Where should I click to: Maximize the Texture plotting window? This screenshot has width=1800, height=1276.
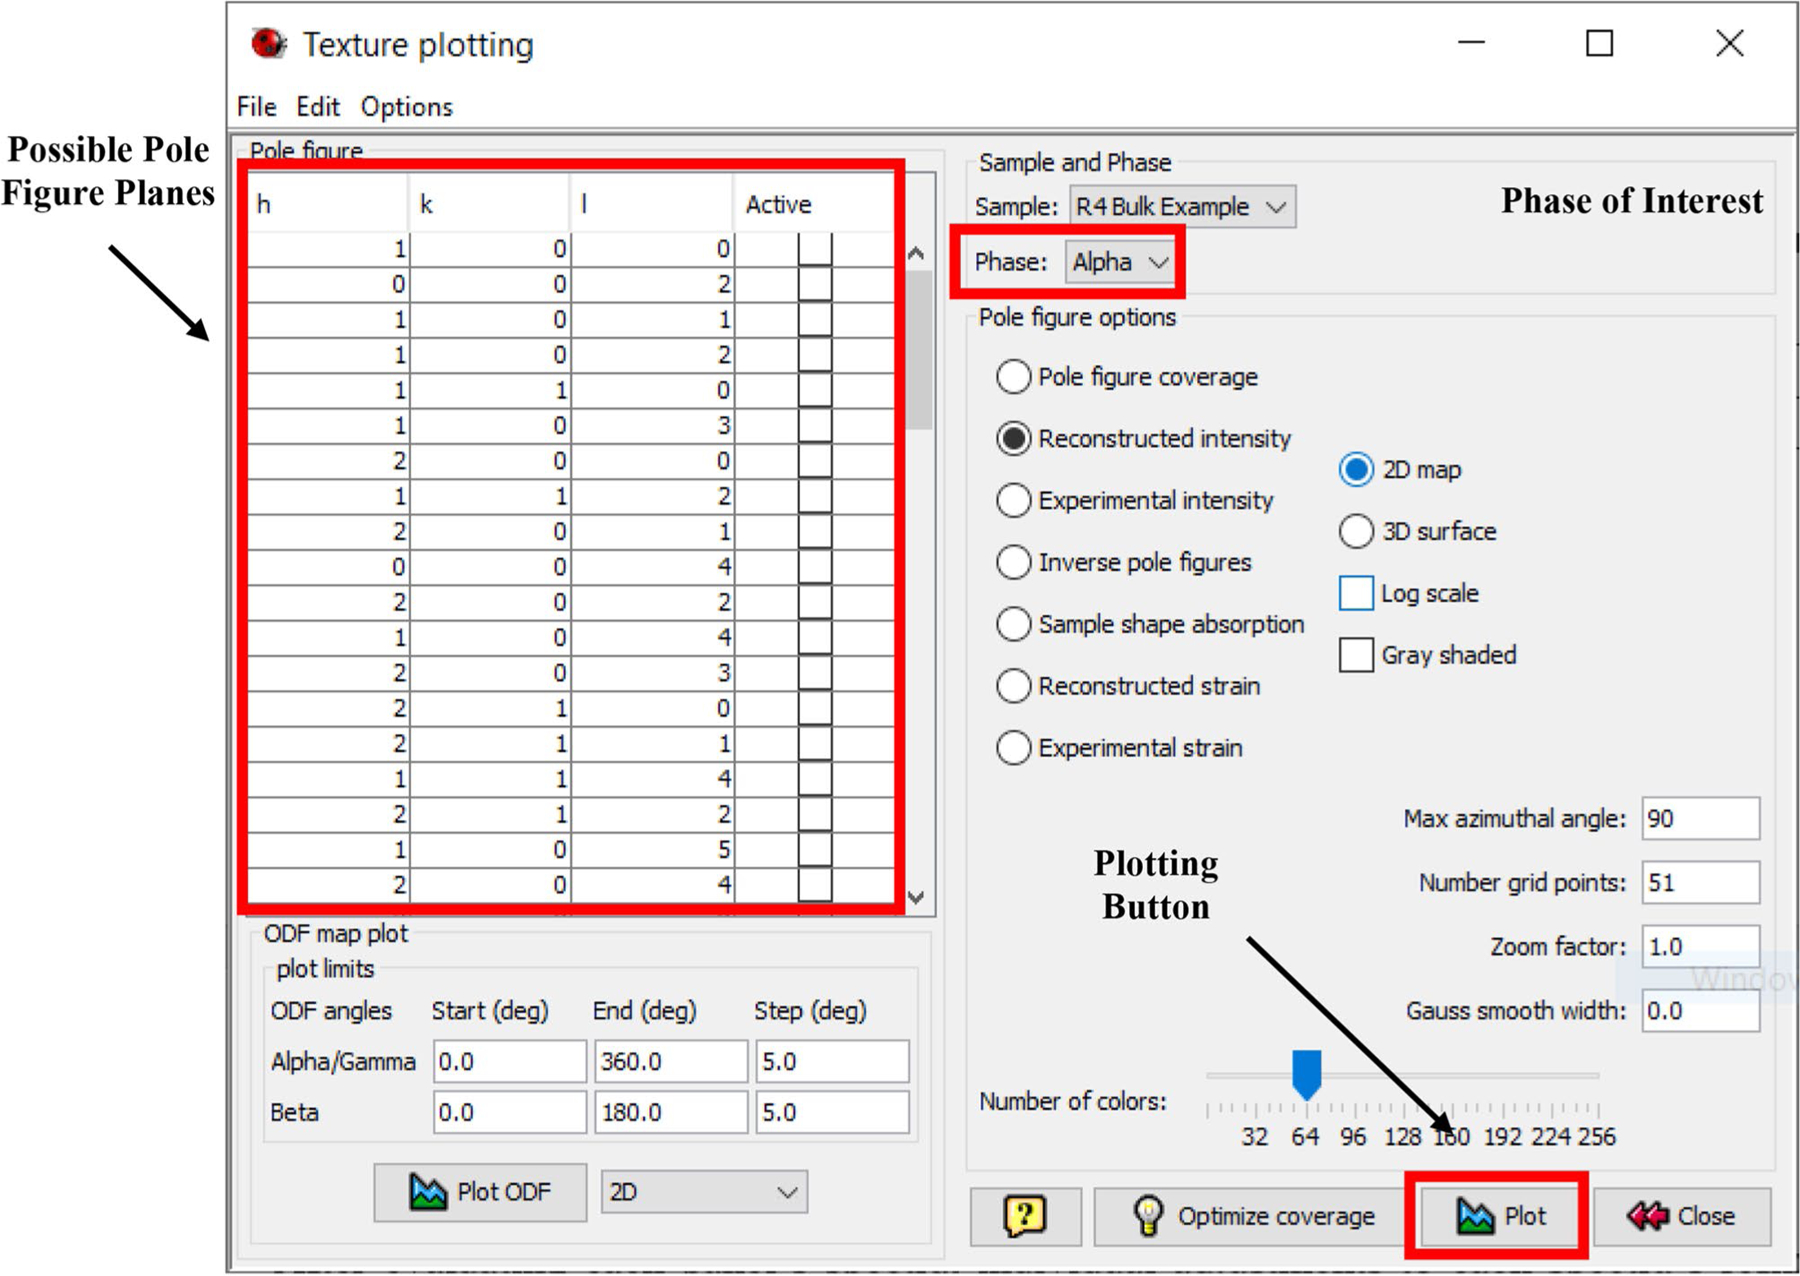pyautogui.click(x=1600, y=43)
